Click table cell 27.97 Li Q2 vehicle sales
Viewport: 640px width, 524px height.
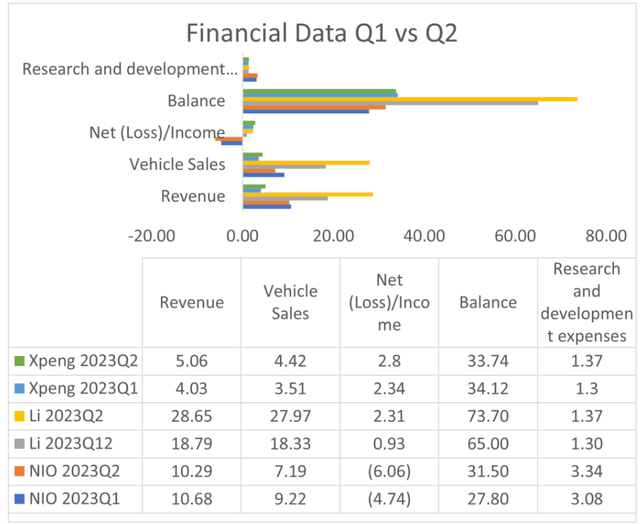291,416
